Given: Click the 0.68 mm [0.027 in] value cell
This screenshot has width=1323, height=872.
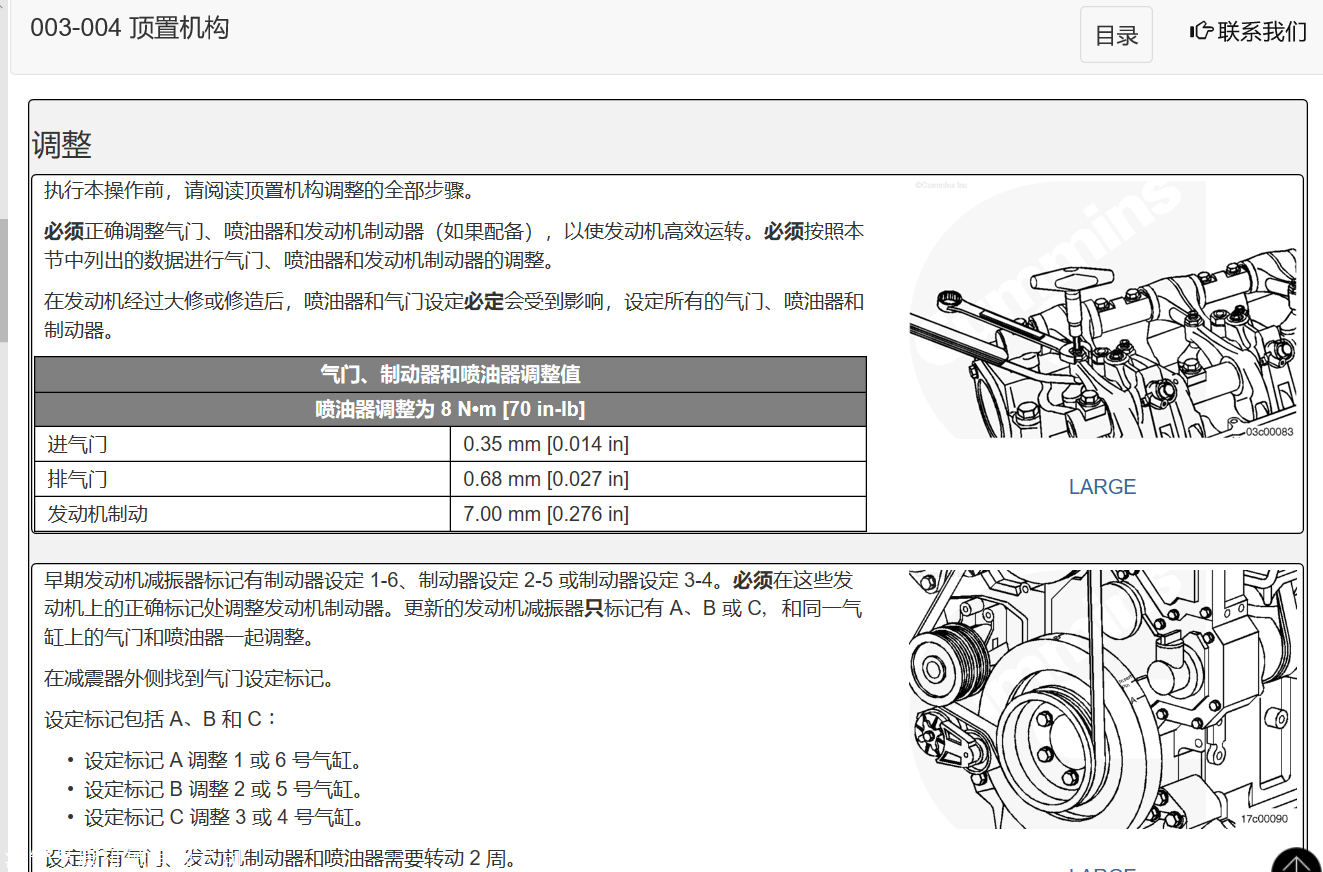Looking at the screenshot, I should pyautogui.click(x=657, y=479).
